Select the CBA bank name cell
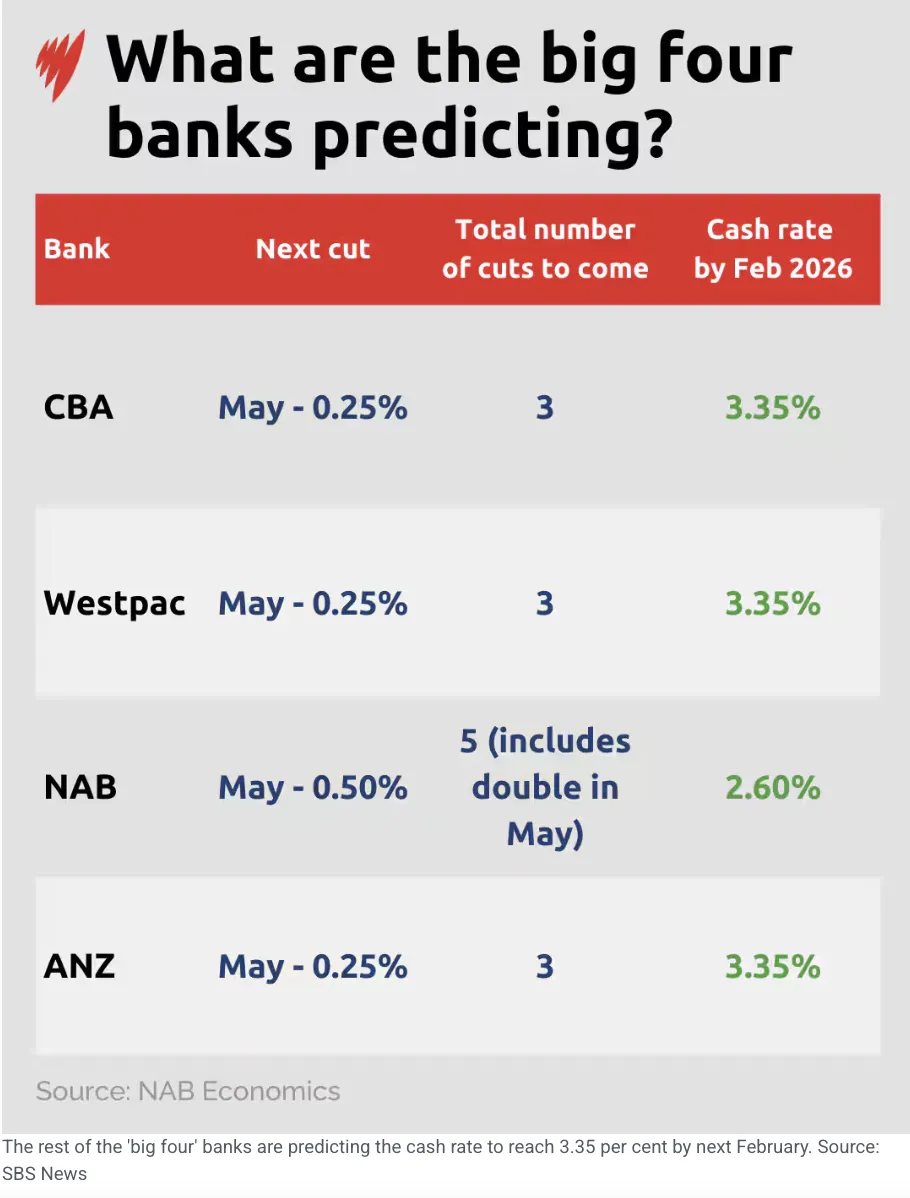Screen dimensions: 910x1198 (x=79, y=407)
